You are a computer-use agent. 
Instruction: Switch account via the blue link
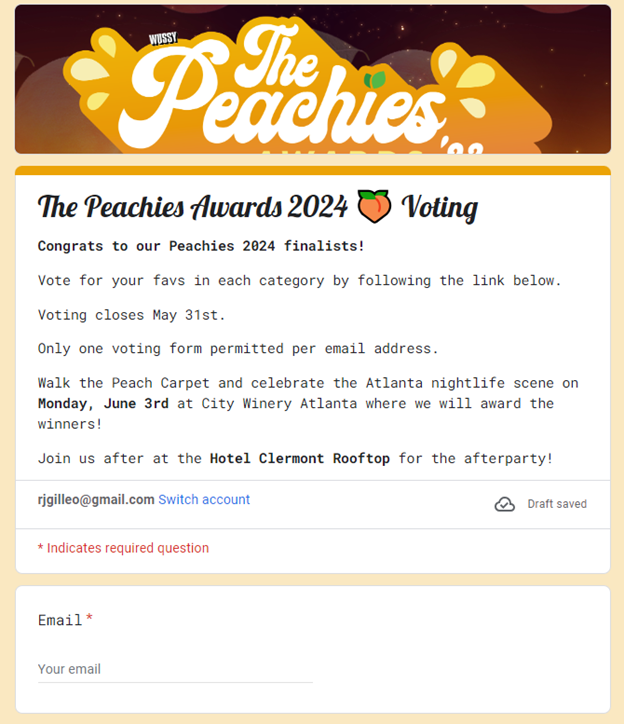click(204, 499)
